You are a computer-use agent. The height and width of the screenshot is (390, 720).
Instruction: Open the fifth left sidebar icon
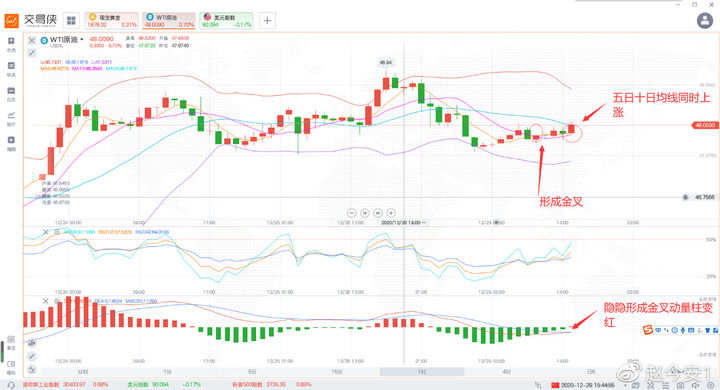point(11,140)
